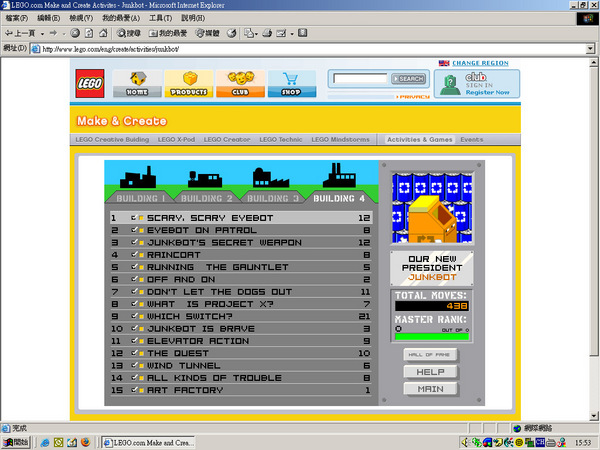The image size is (600, 450).
Task: Click the Building 1 factory silhouette
Action: pyautogui.click(x=138, y=178)
